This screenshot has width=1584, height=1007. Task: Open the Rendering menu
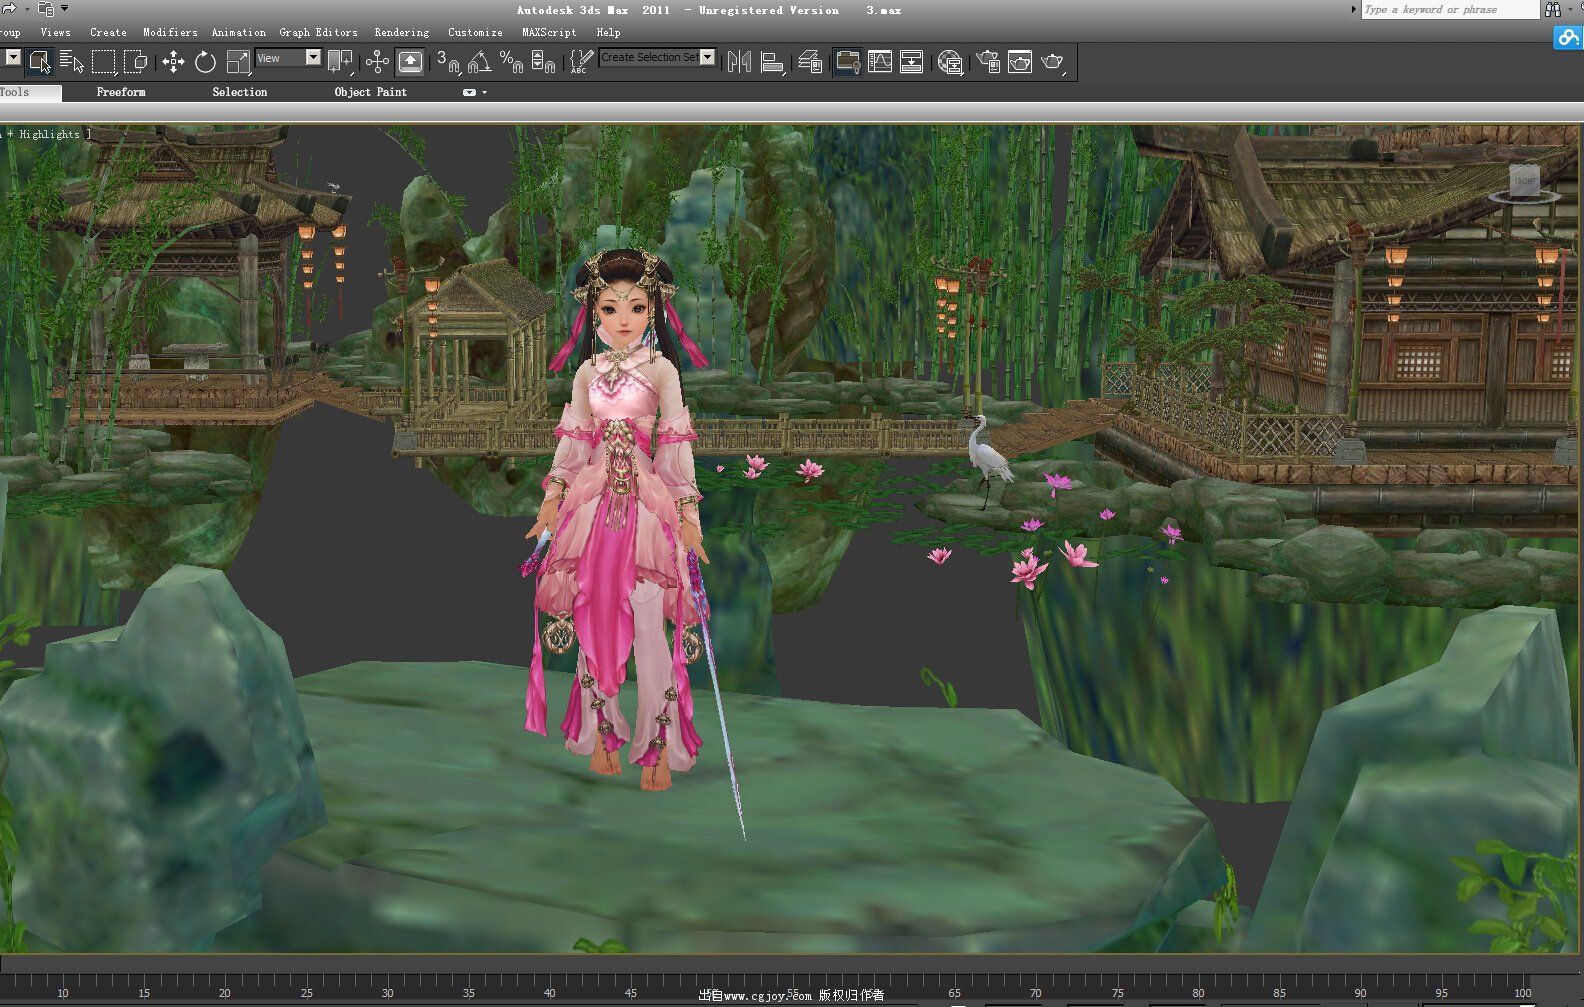402,32
